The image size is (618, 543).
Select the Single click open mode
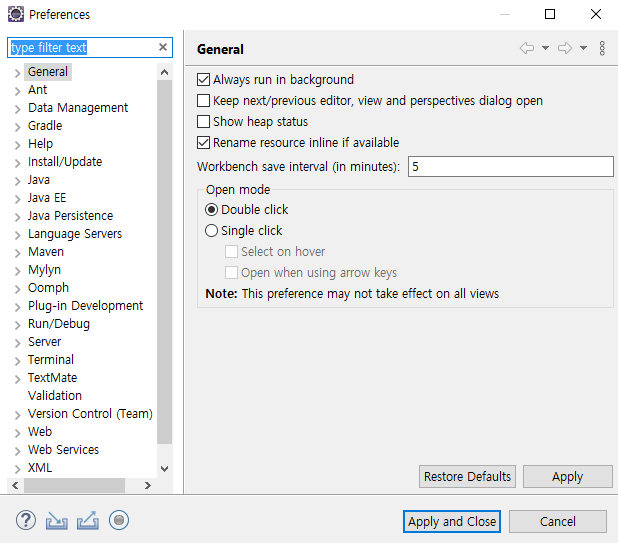pyautogui.click(x=211, y=231)
